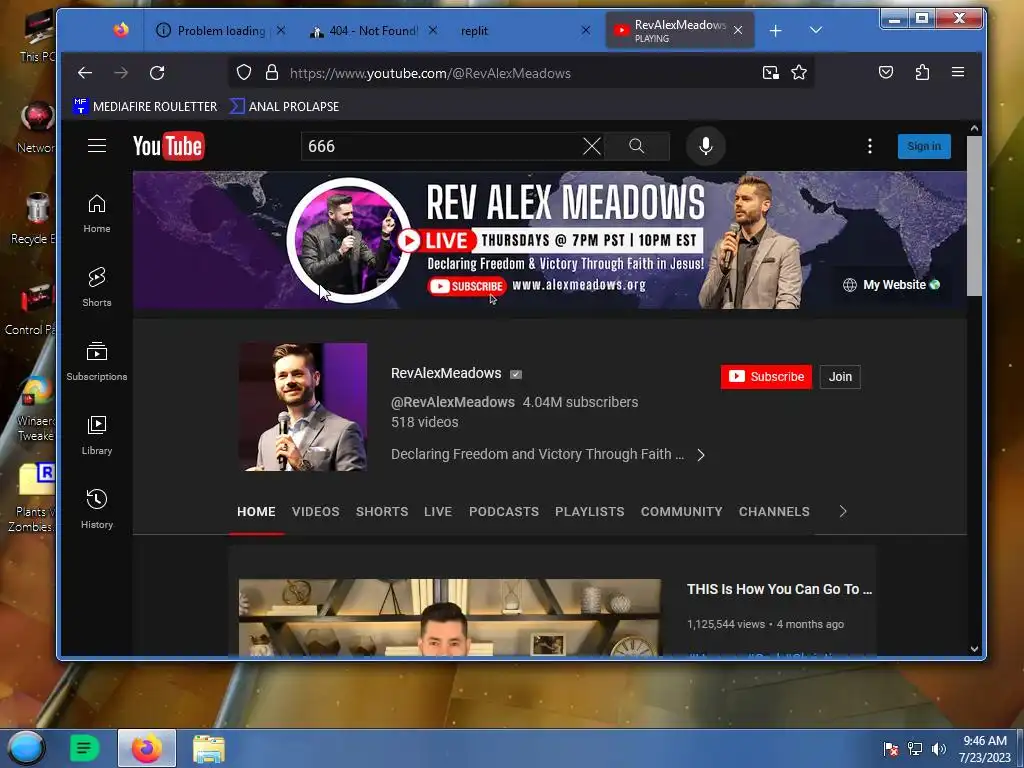1024x768 pixels.
Task: Play the featured video thumbnail
Action: 449,617
